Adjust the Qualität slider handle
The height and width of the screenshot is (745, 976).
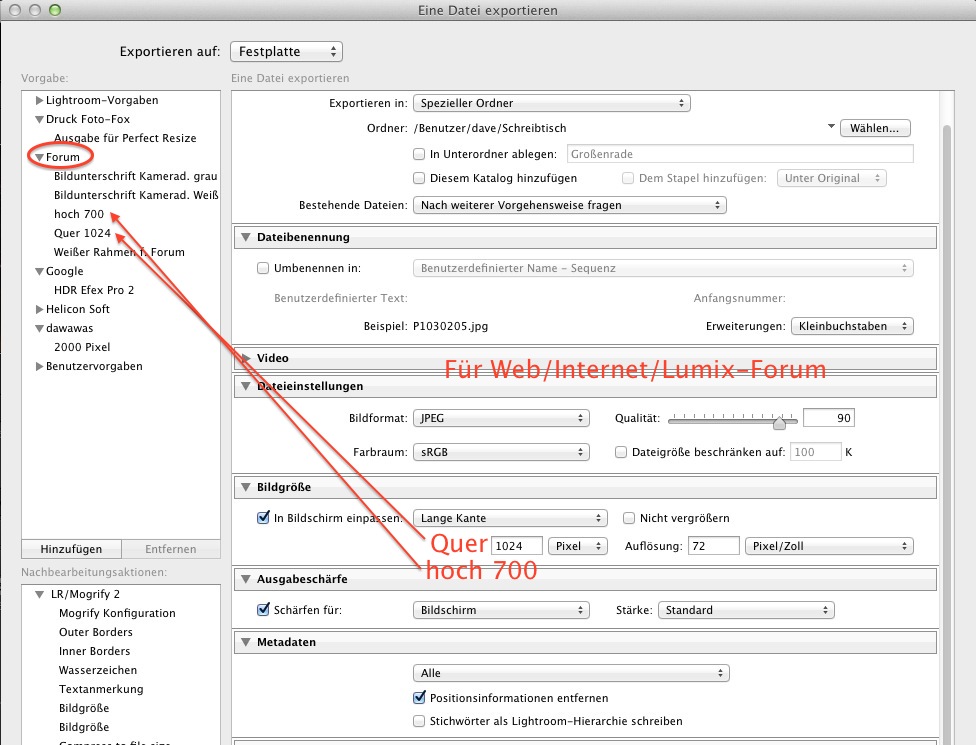click(x=779, y=420)
